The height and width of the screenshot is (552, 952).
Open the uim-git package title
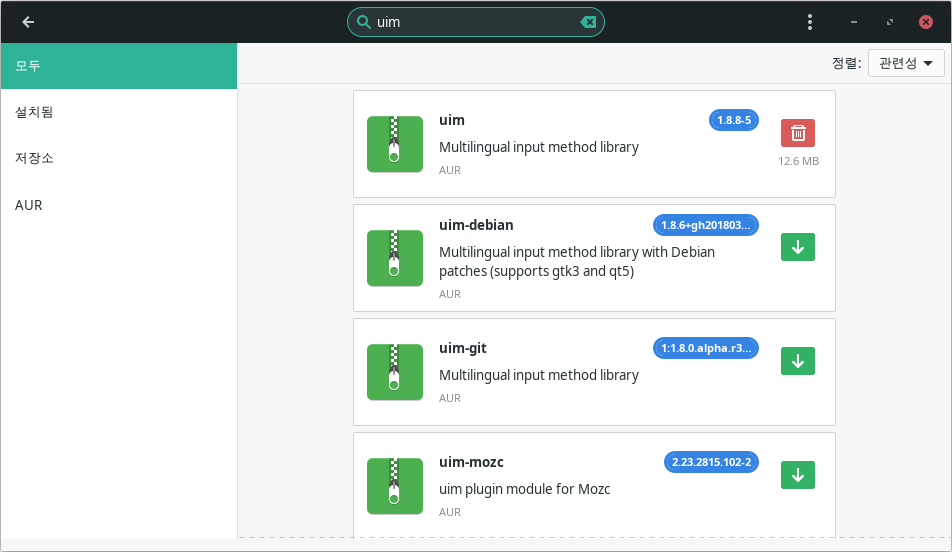pyautogui.click(x=463, y=348)
